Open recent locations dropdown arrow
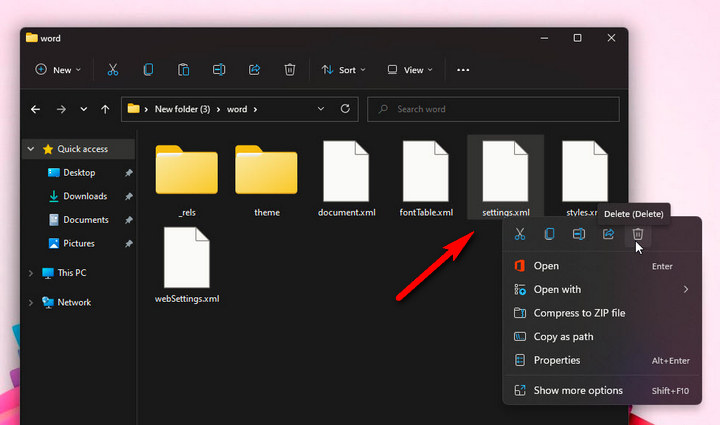 click(x=84, y=109)
